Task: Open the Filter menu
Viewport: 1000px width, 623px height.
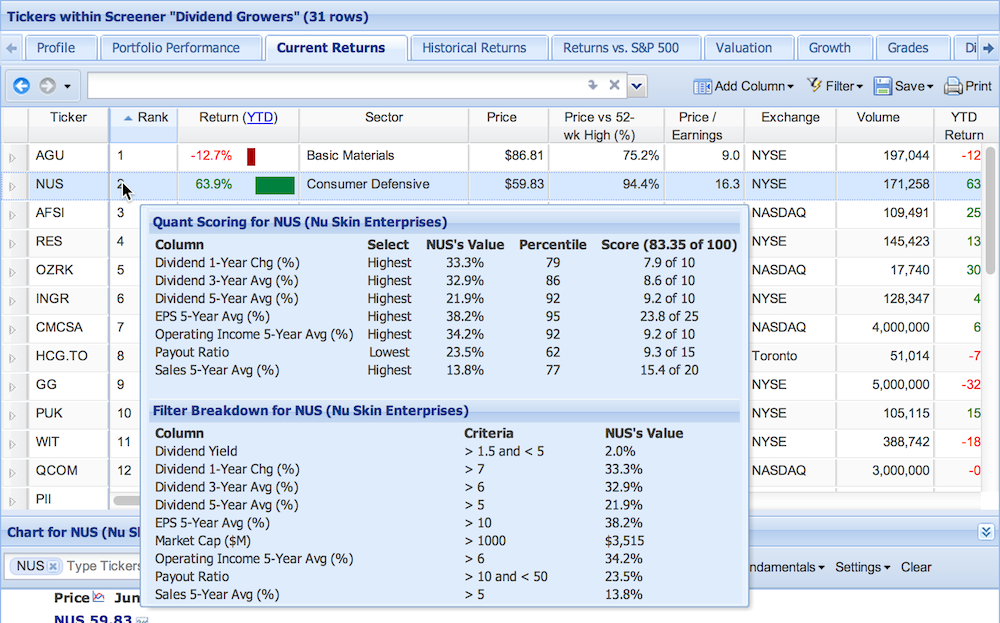Action: click(834, 85)
